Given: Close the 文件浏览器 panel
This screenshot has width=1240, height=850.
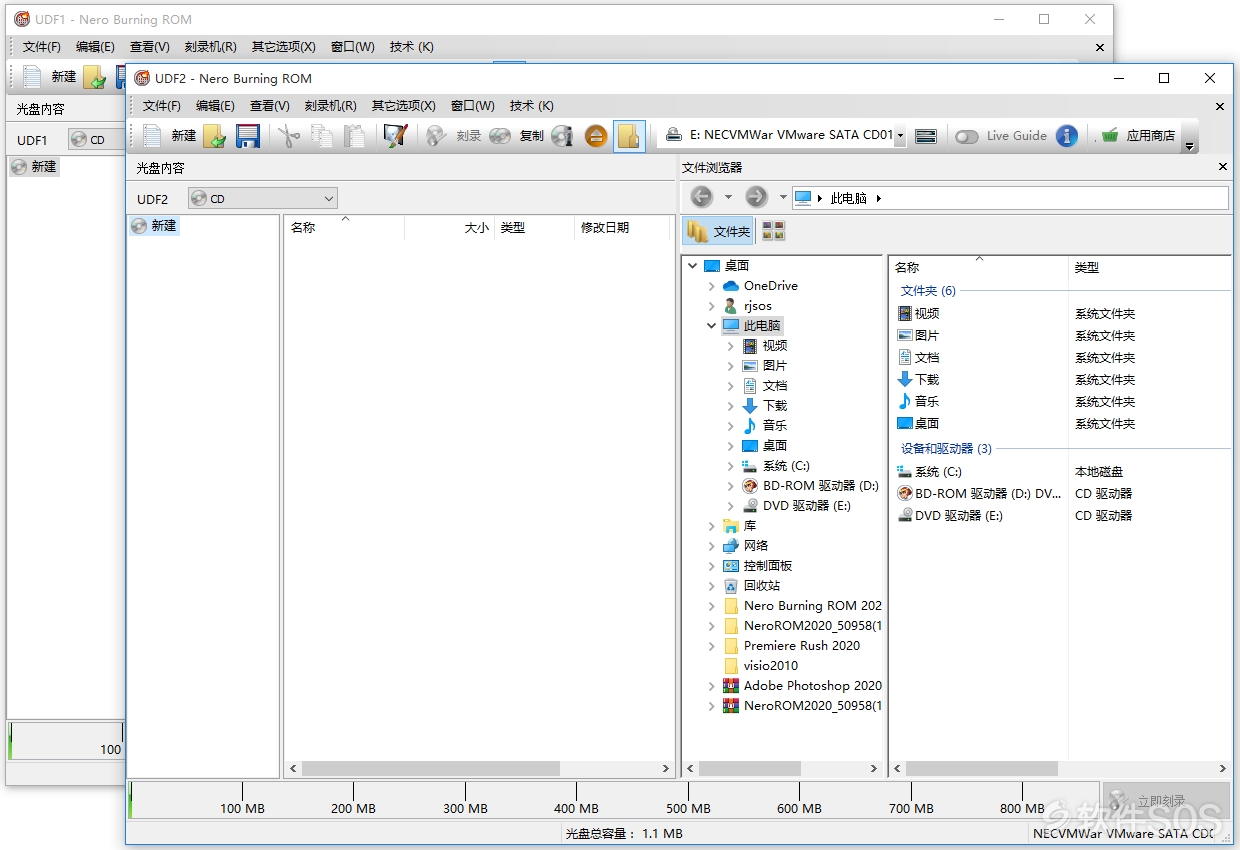Looking at the screenshot, I should pos(1222,167).
